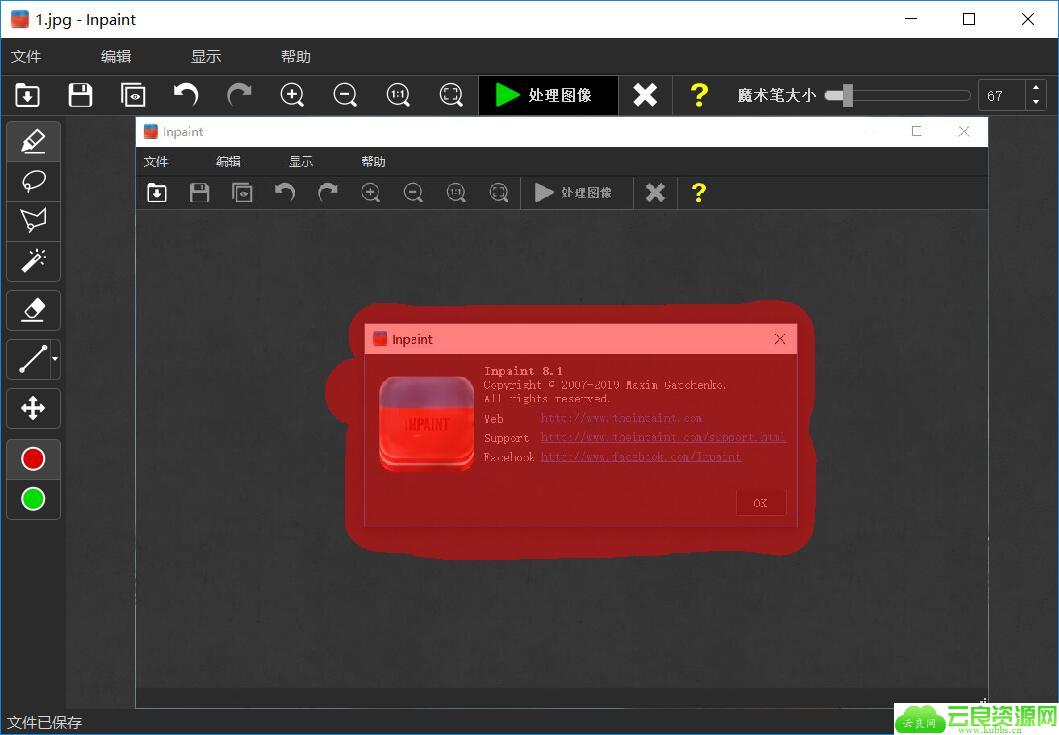Screen dimensions: 1059x735
Task: Undo the last action
Action: [186, 95]
